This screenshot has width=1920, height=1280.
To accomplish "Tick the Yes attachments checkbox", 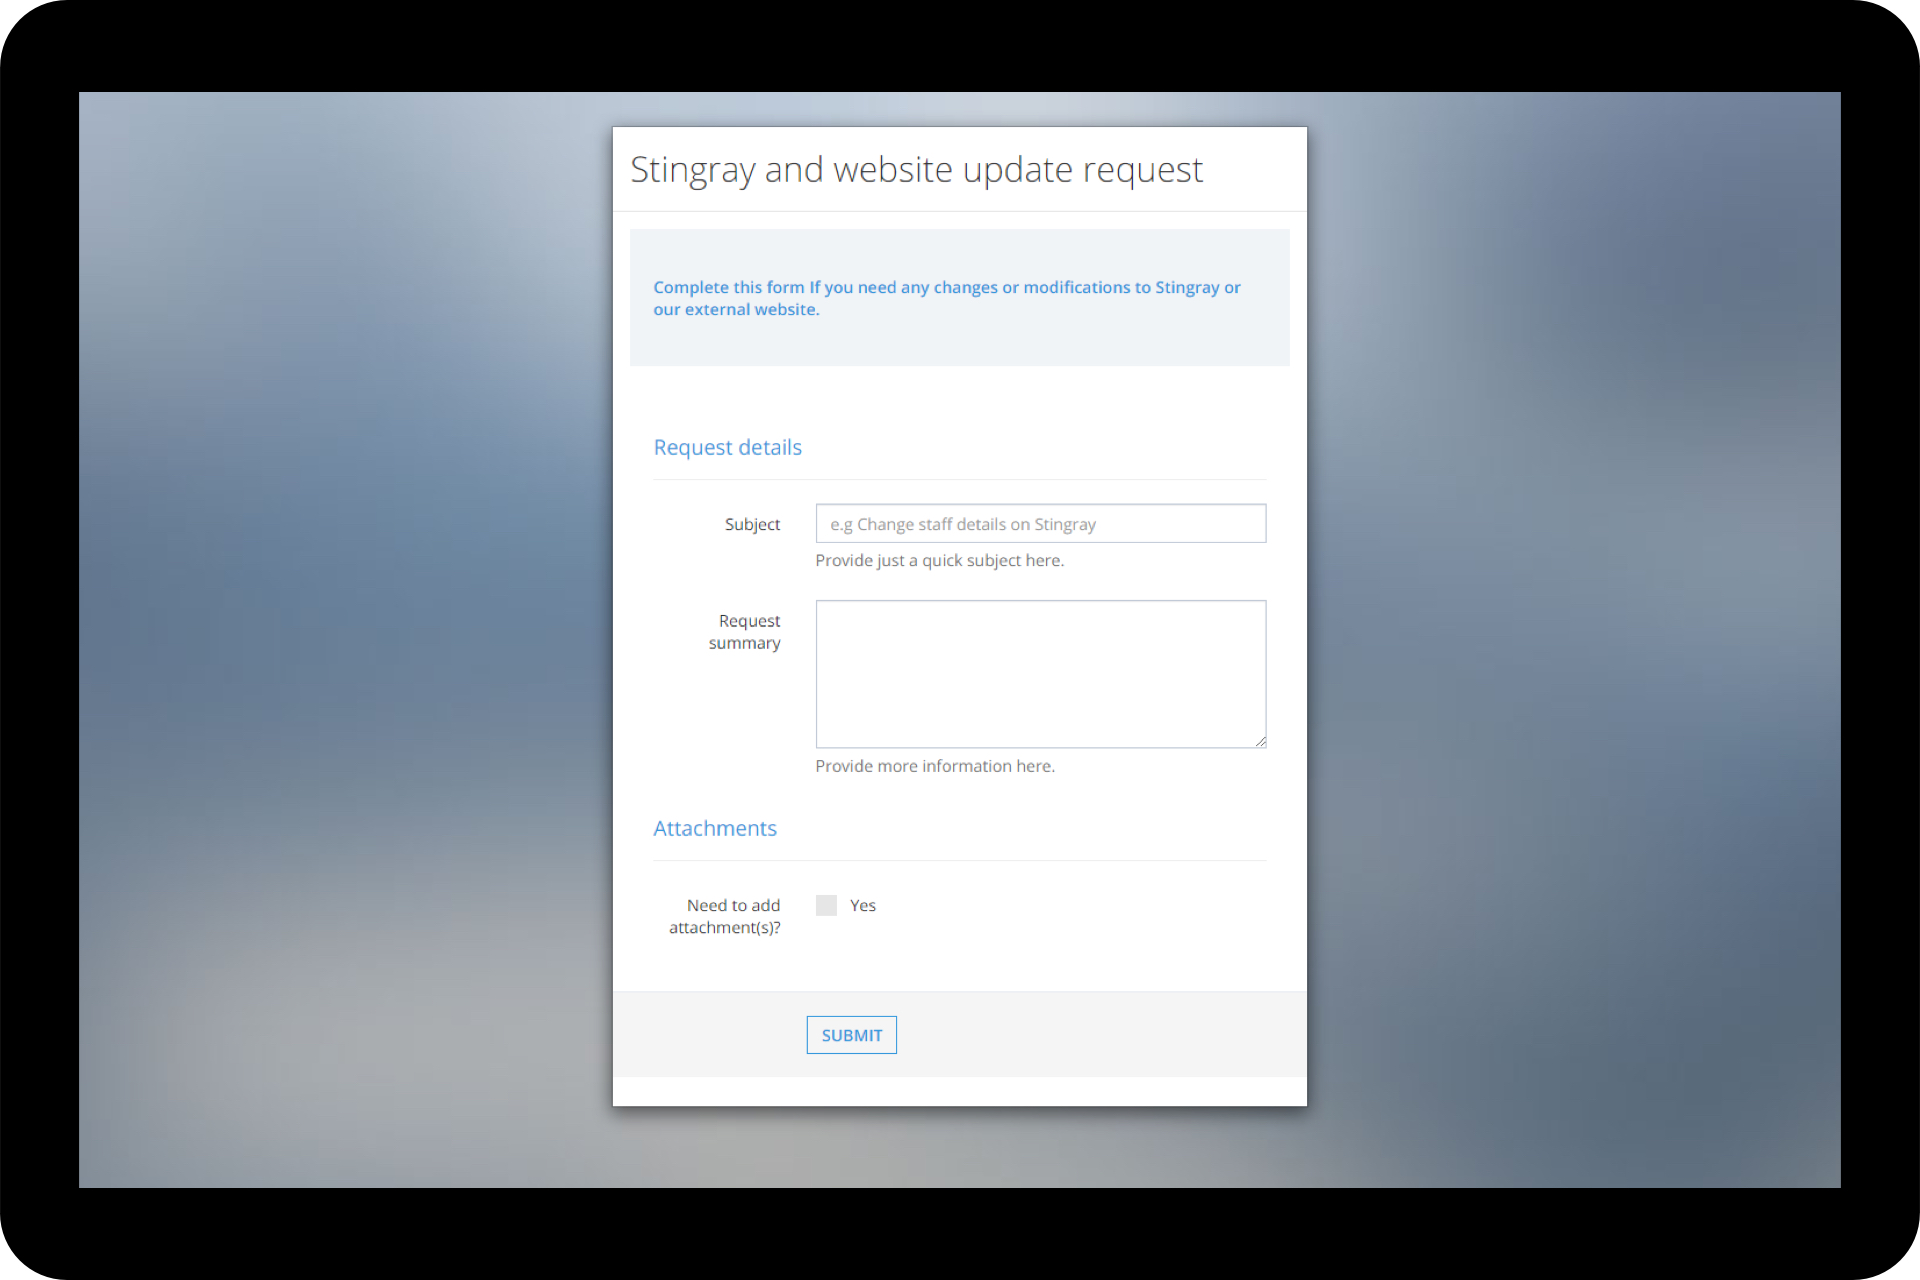I will (x=826, y=905).
